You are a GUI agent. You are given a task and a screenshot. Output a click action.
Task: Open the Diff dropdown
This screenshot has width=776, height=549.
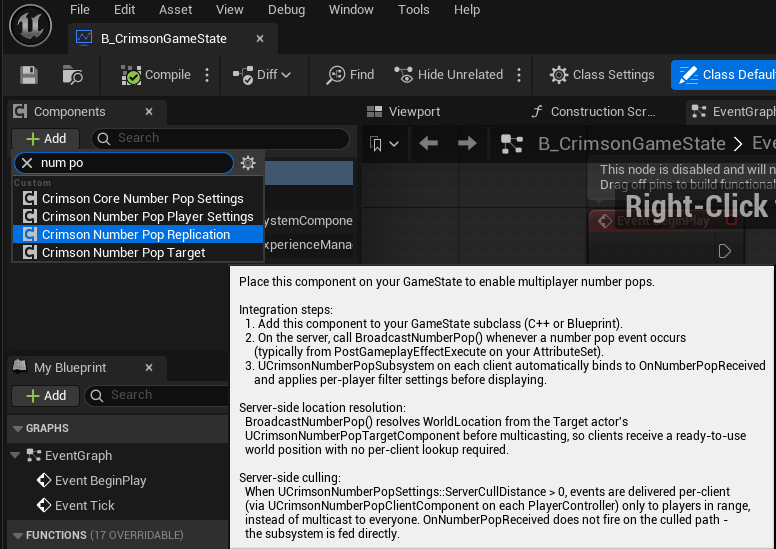tap(262, 75)
